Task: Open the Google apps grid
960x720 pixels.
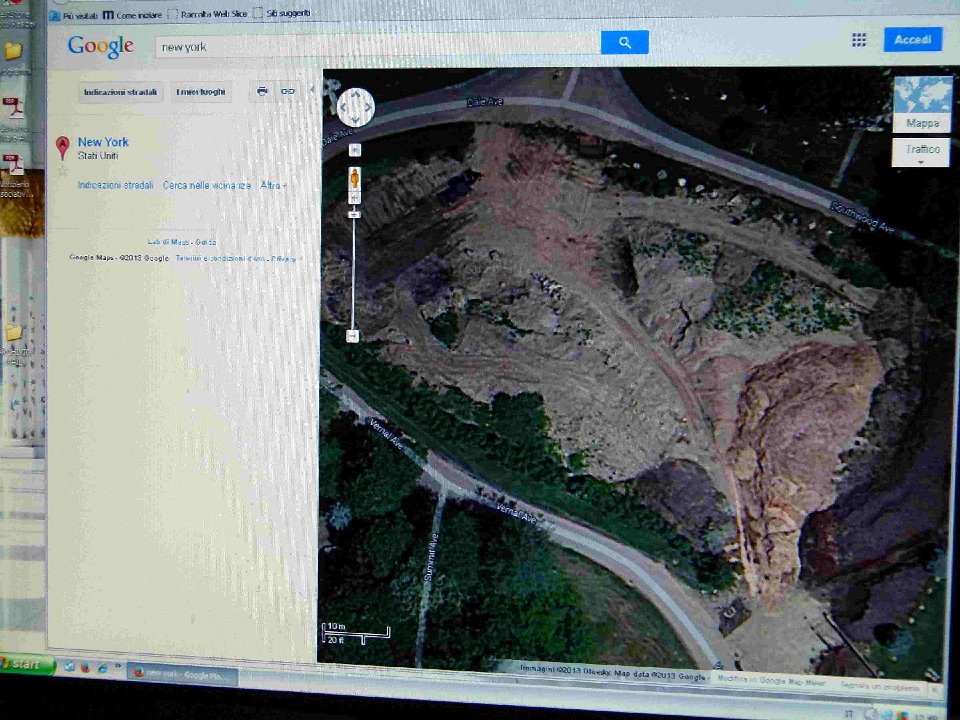Action: click(859, 40)
